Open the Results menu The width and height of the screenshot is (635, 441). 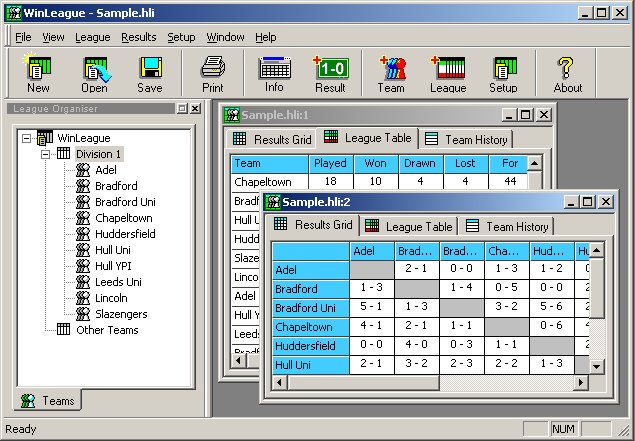point(138,37)
